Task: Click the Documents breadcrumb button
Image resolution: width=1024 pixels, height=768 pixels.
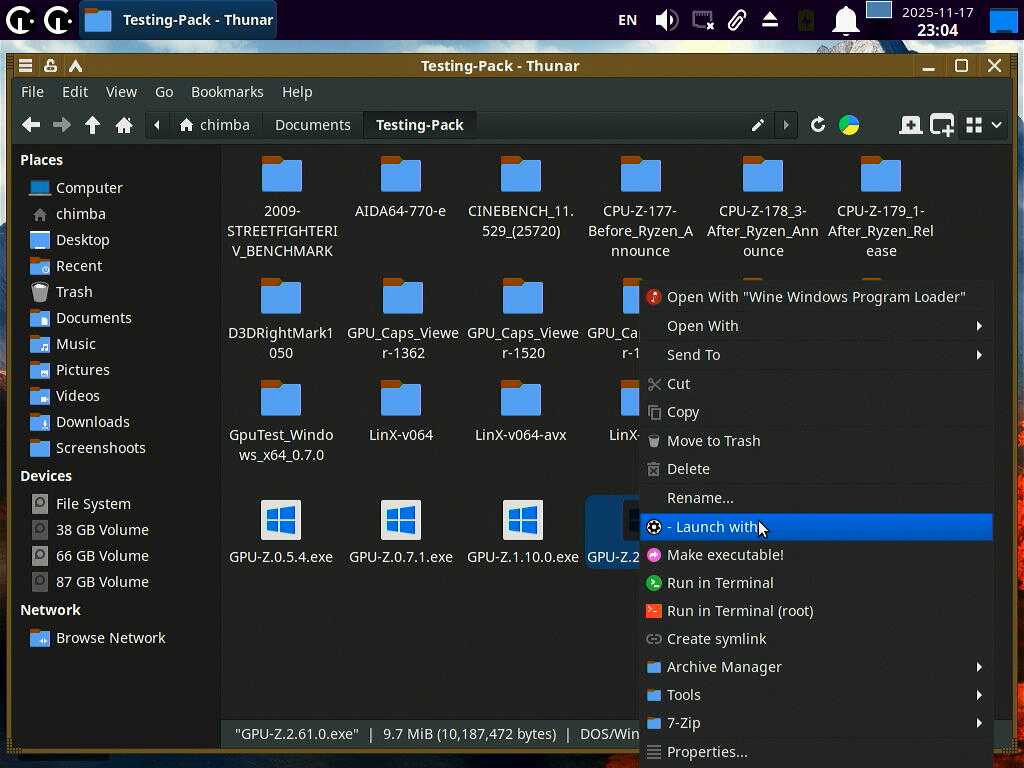Action: pyautogui.click(x=312, y=125)
